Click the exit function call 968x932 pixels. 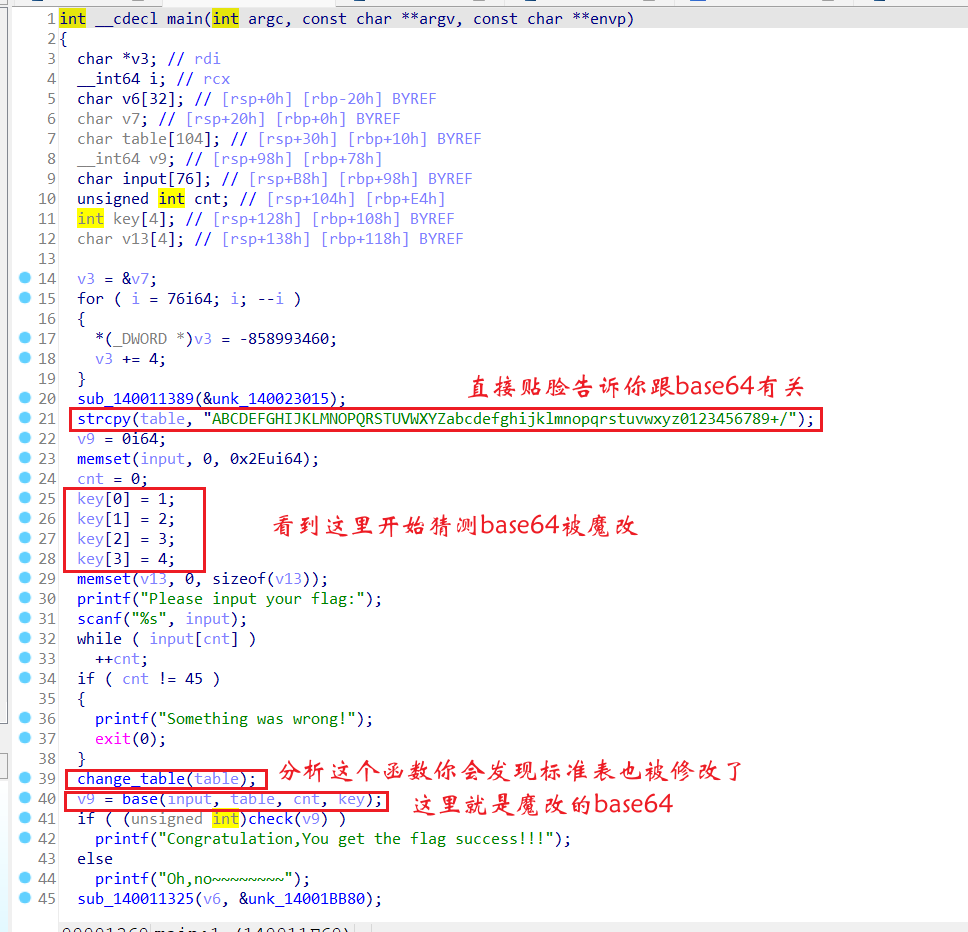click(x=113, y=739)
